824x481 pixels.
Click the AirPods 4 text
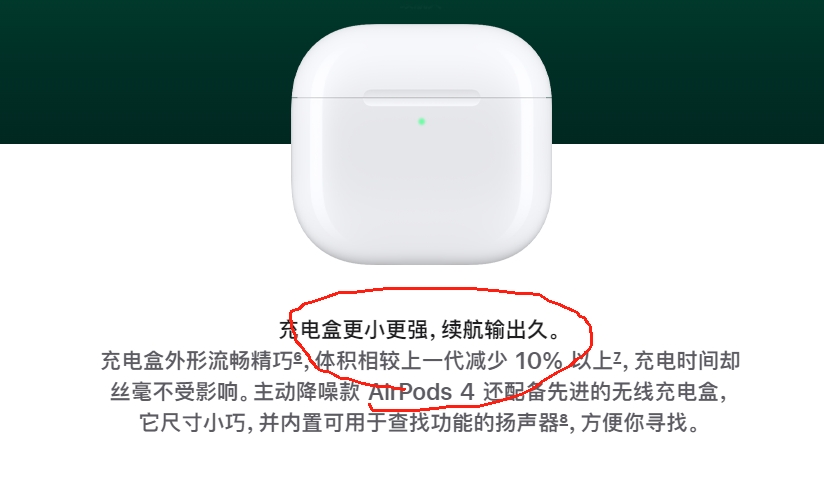pyautogui.click(x=421, y=392)
